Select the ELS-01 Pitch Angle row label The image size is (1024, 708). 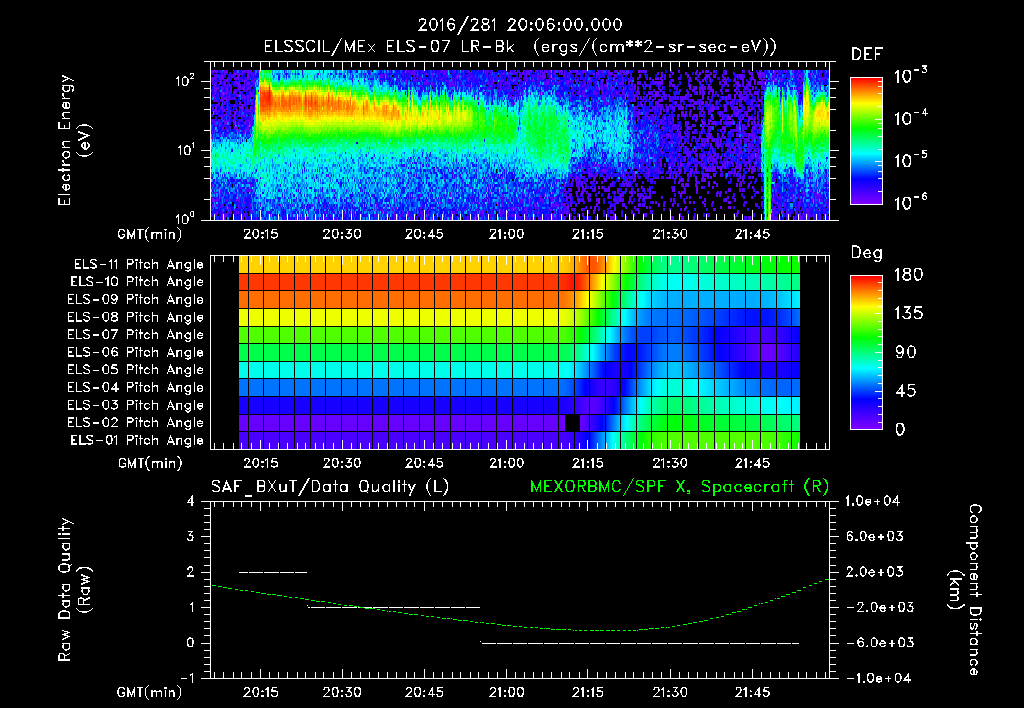137,440
